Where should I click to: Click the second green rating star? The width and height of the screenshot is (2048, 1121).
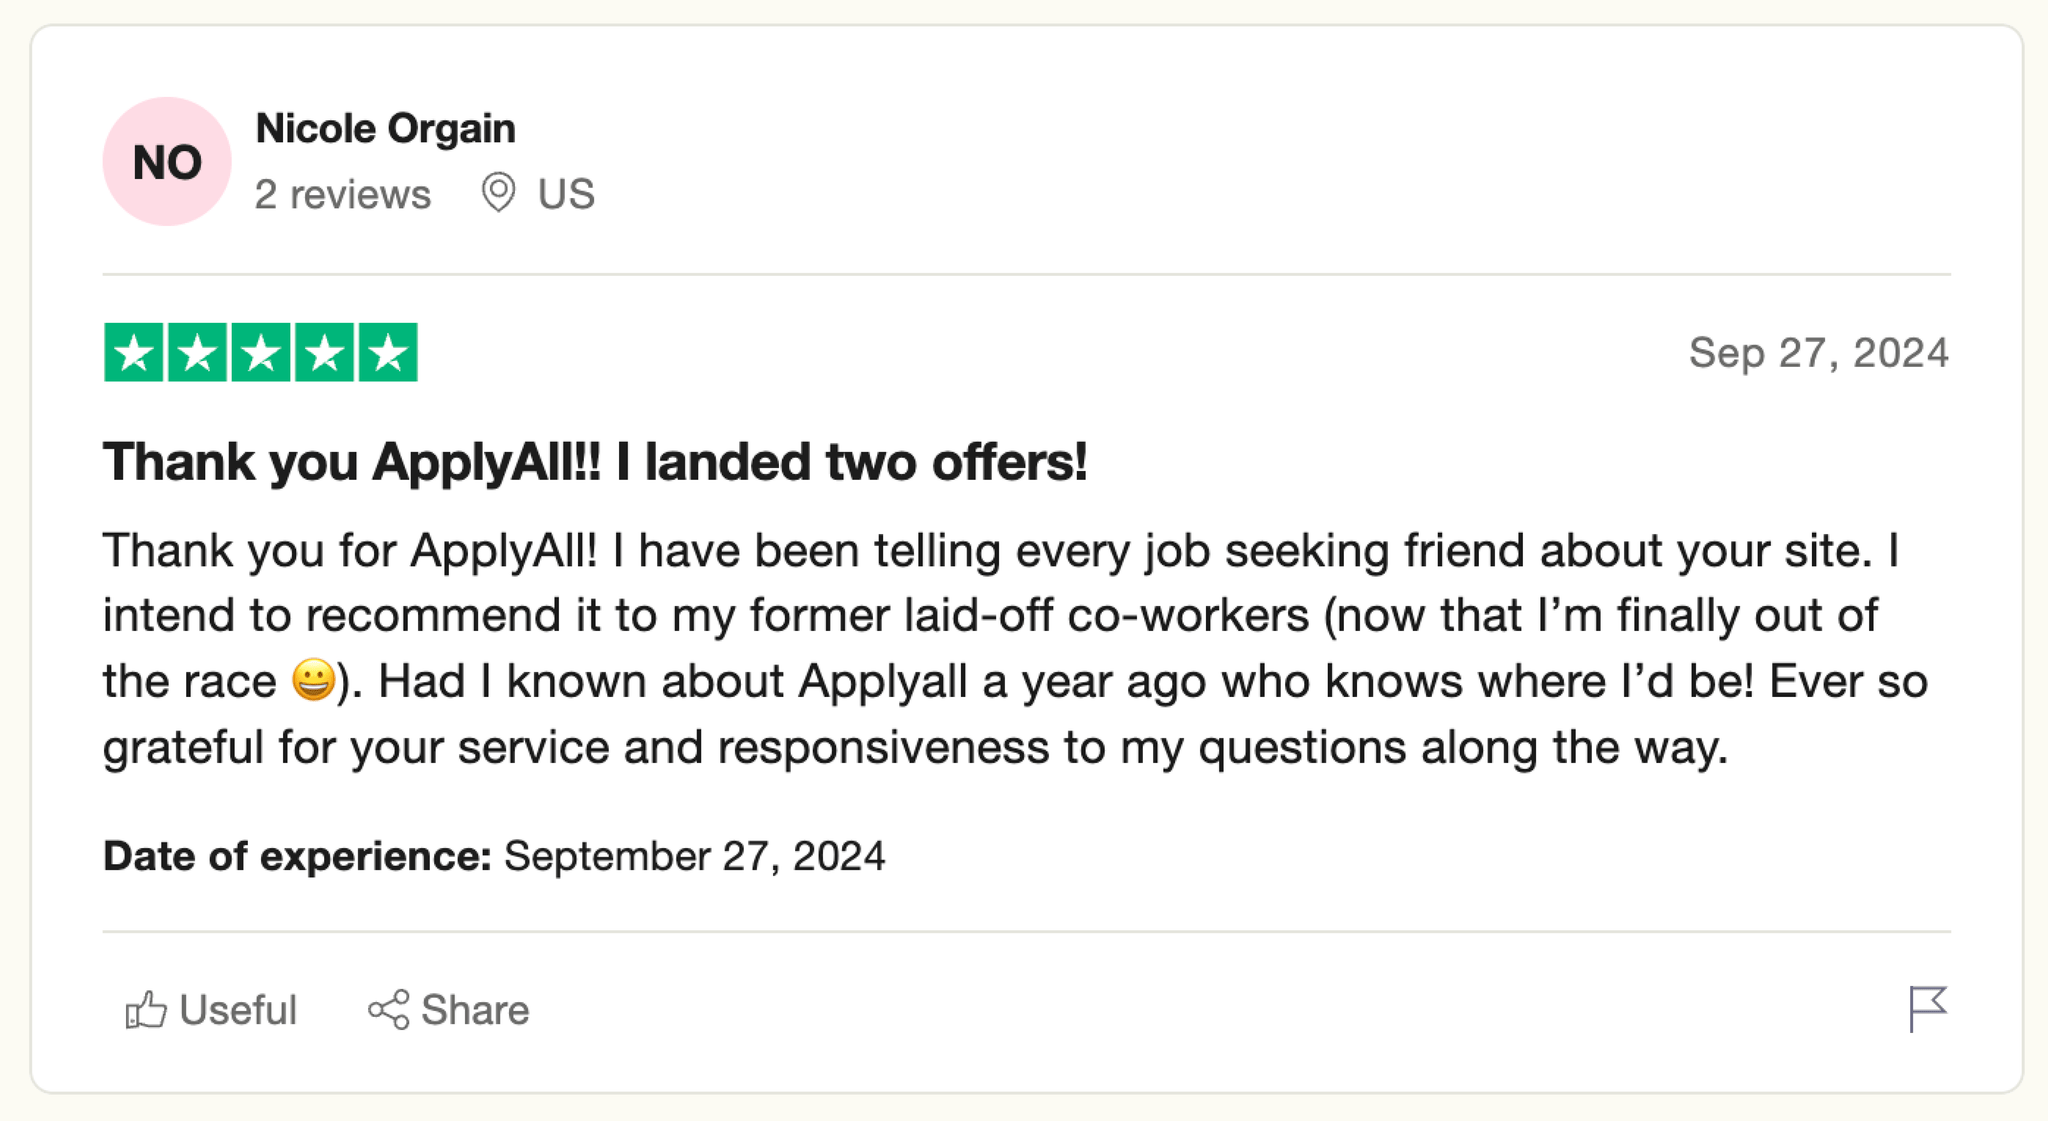coord(197,353)
